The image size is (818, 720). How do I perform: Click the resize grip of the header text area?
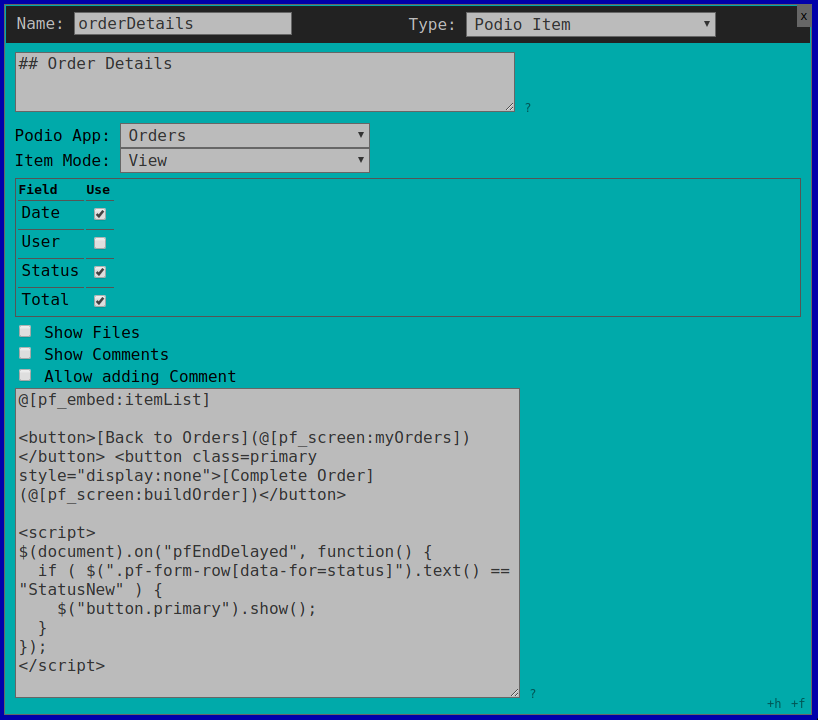[x=510, y=106]
